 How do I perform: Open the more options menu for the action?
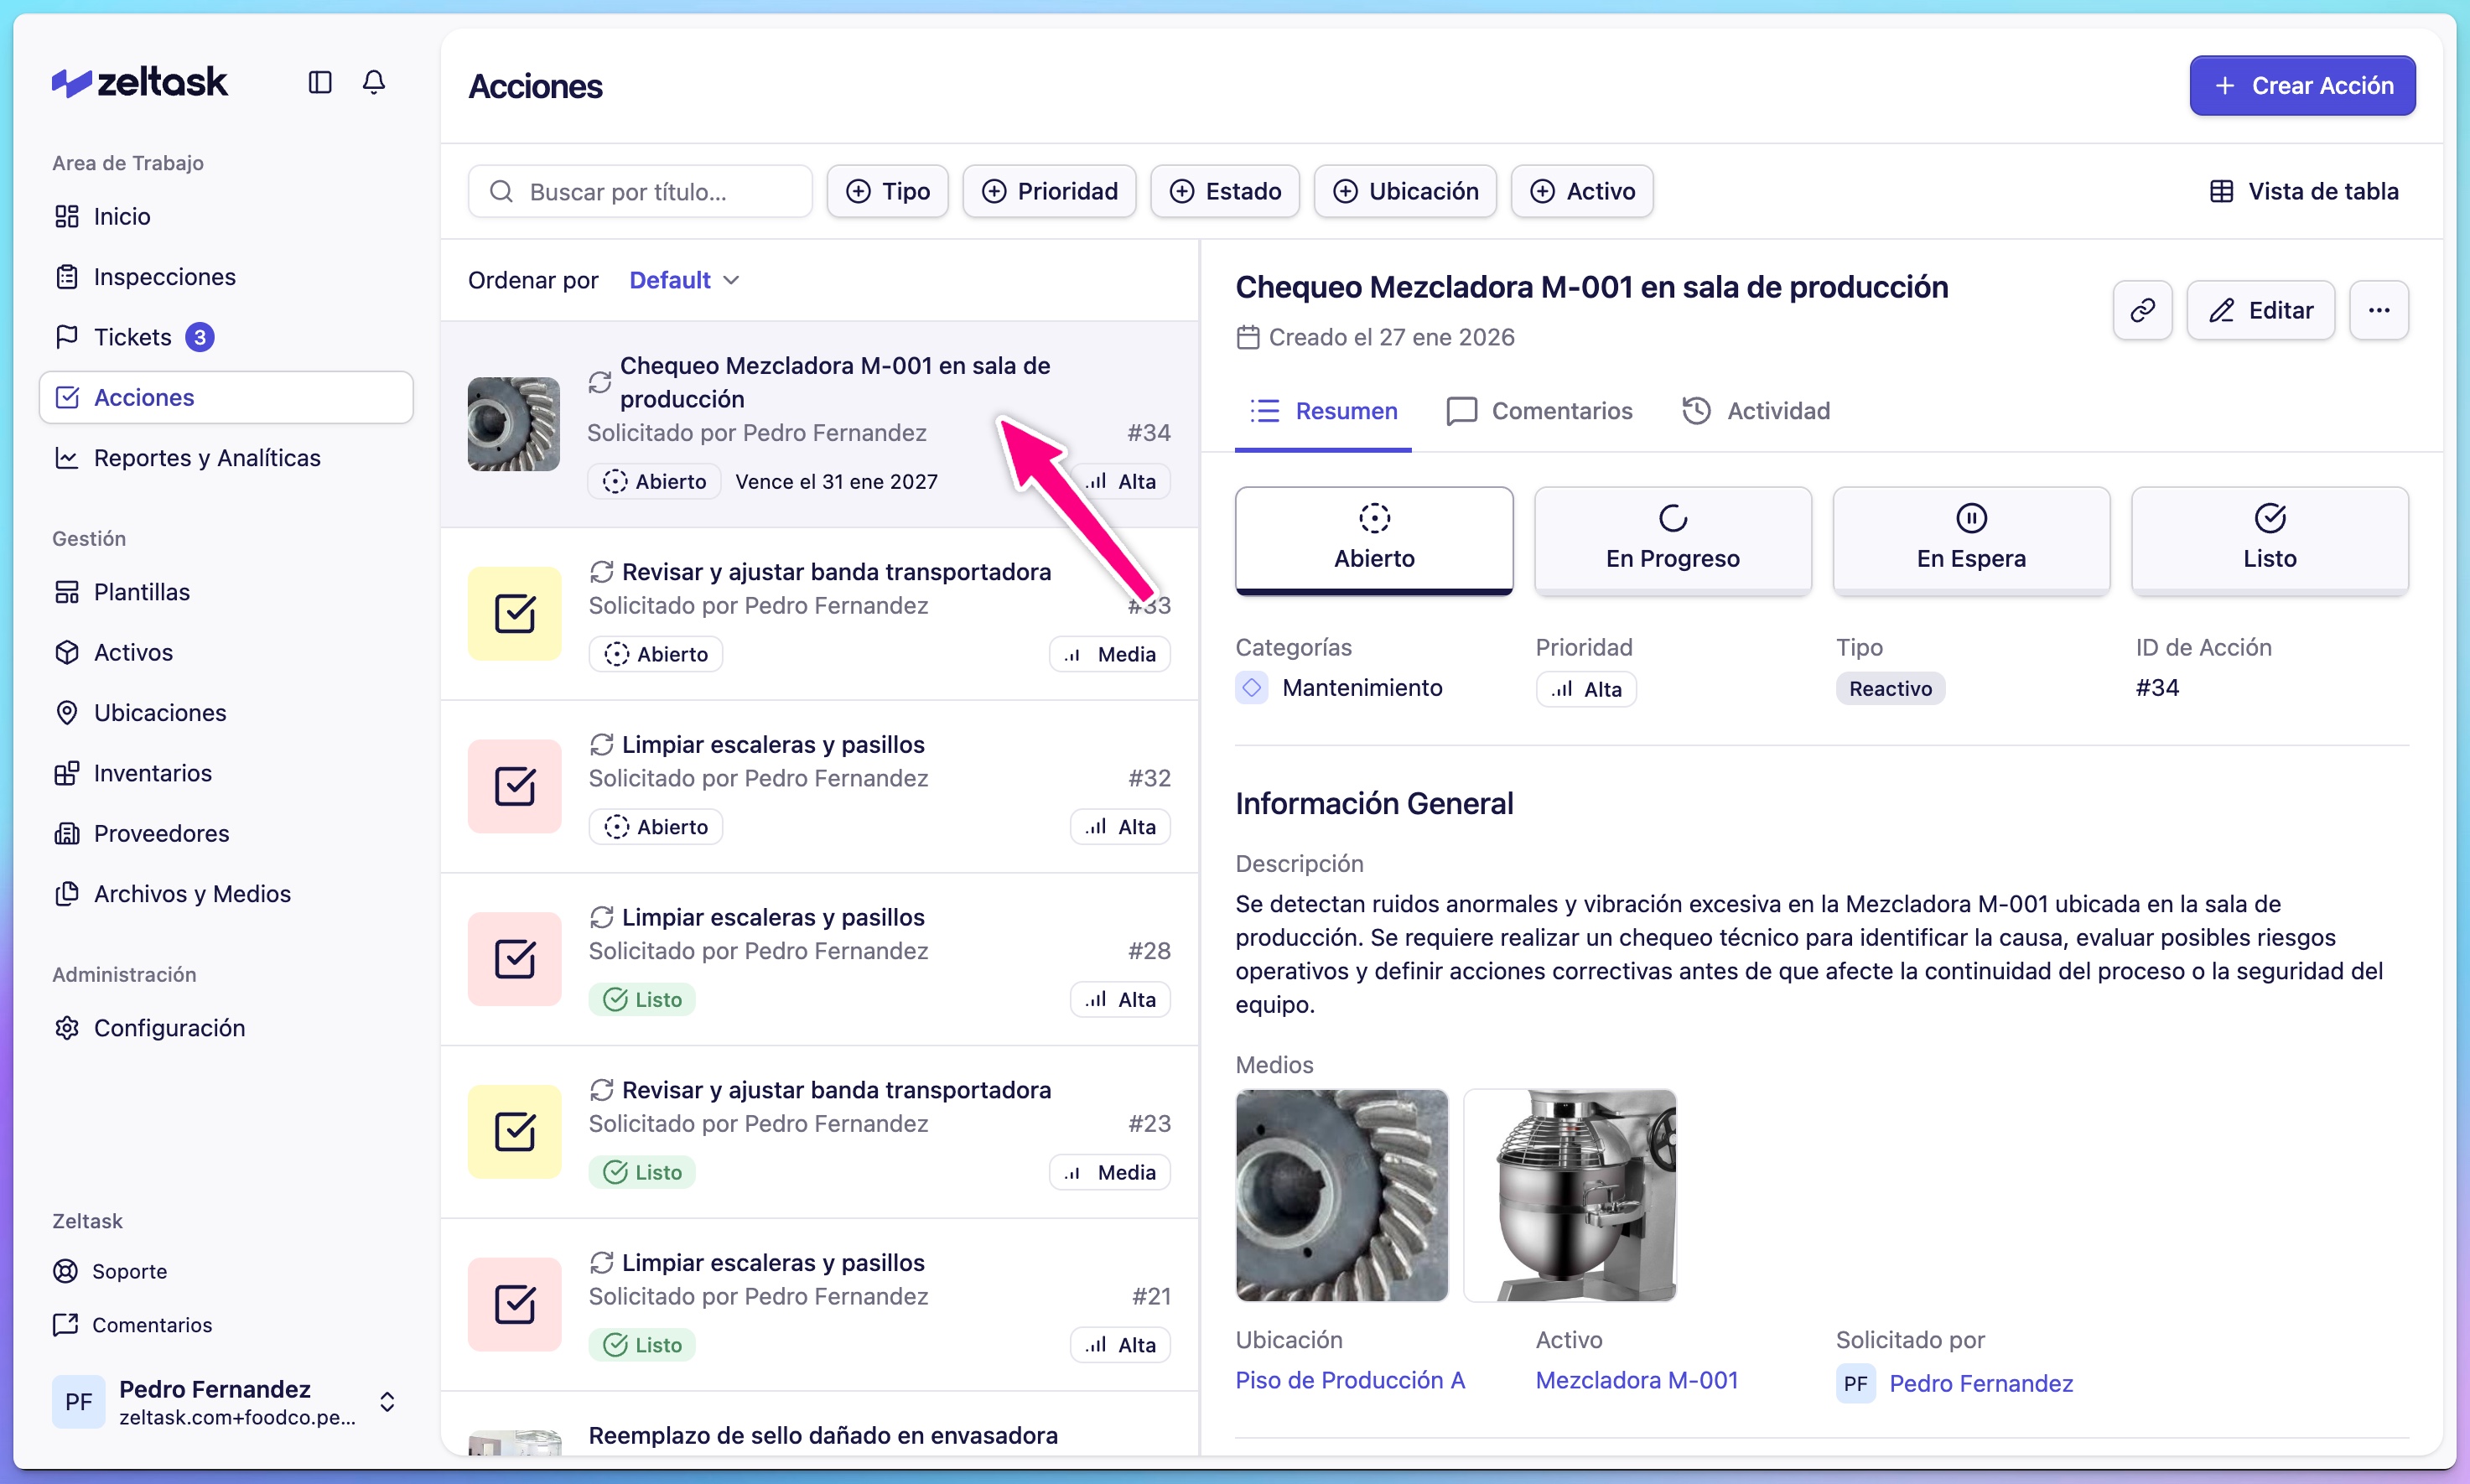(2379, 310)
